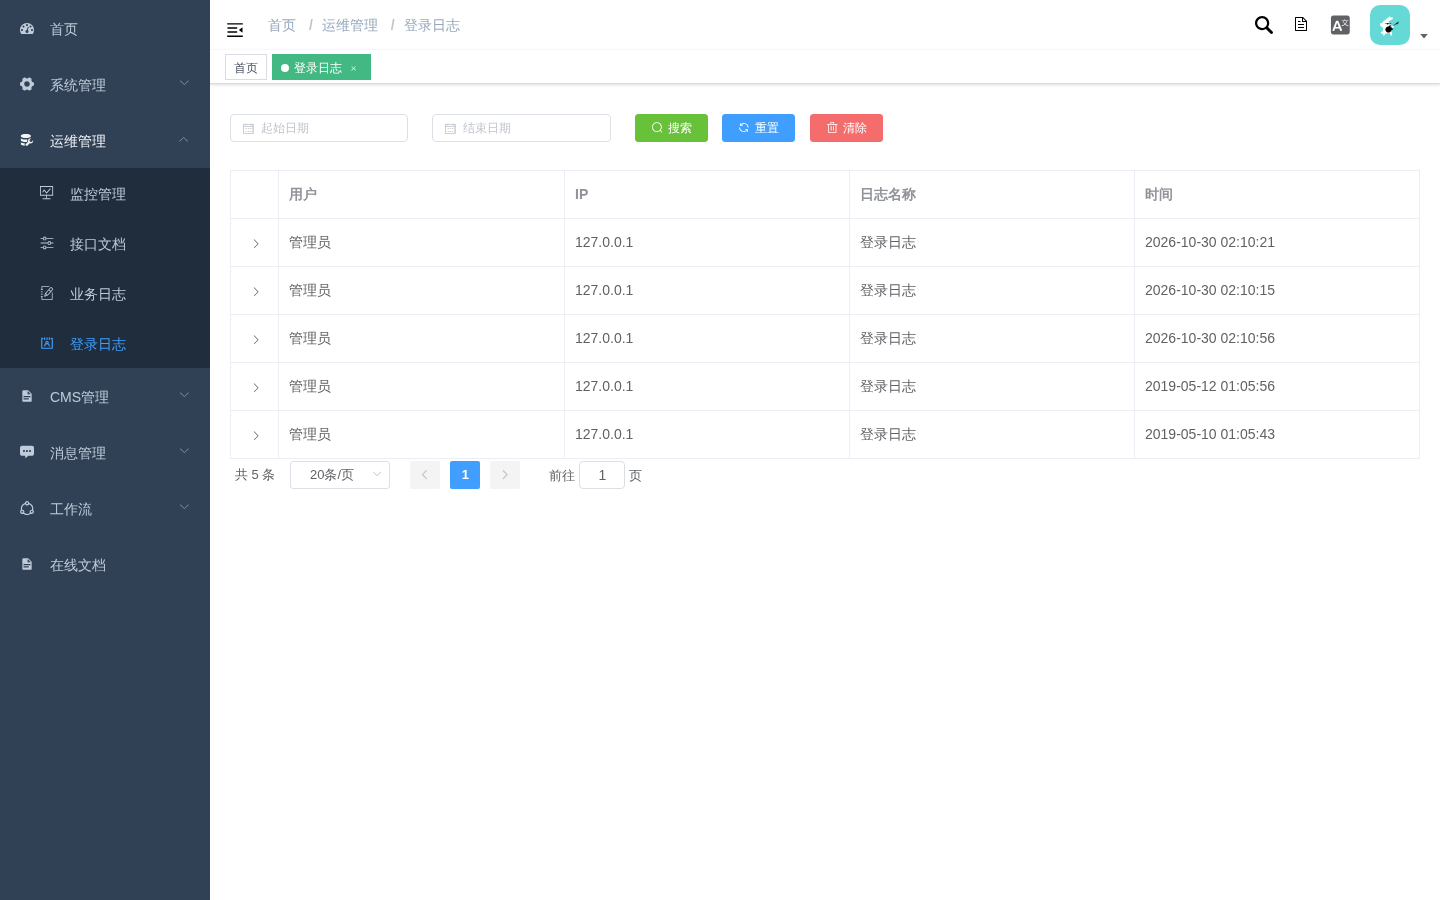Expand the row dated 2026-10-30 02:10:56
The height and width of the screenshot is (900, 1440).
(256, 340)
